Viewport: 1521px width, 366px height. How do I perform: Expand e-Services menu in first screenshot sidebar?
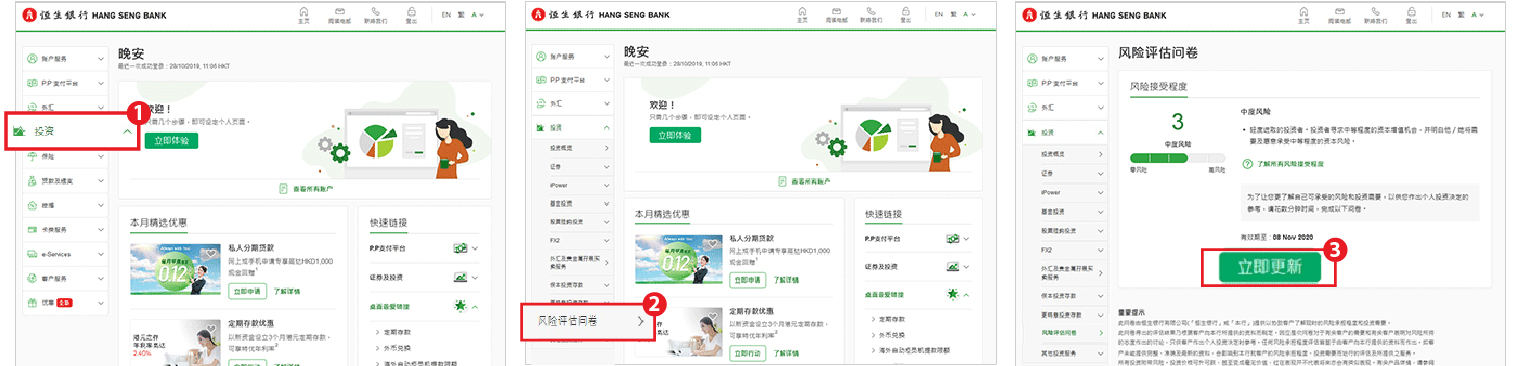[x=101, y=254]
